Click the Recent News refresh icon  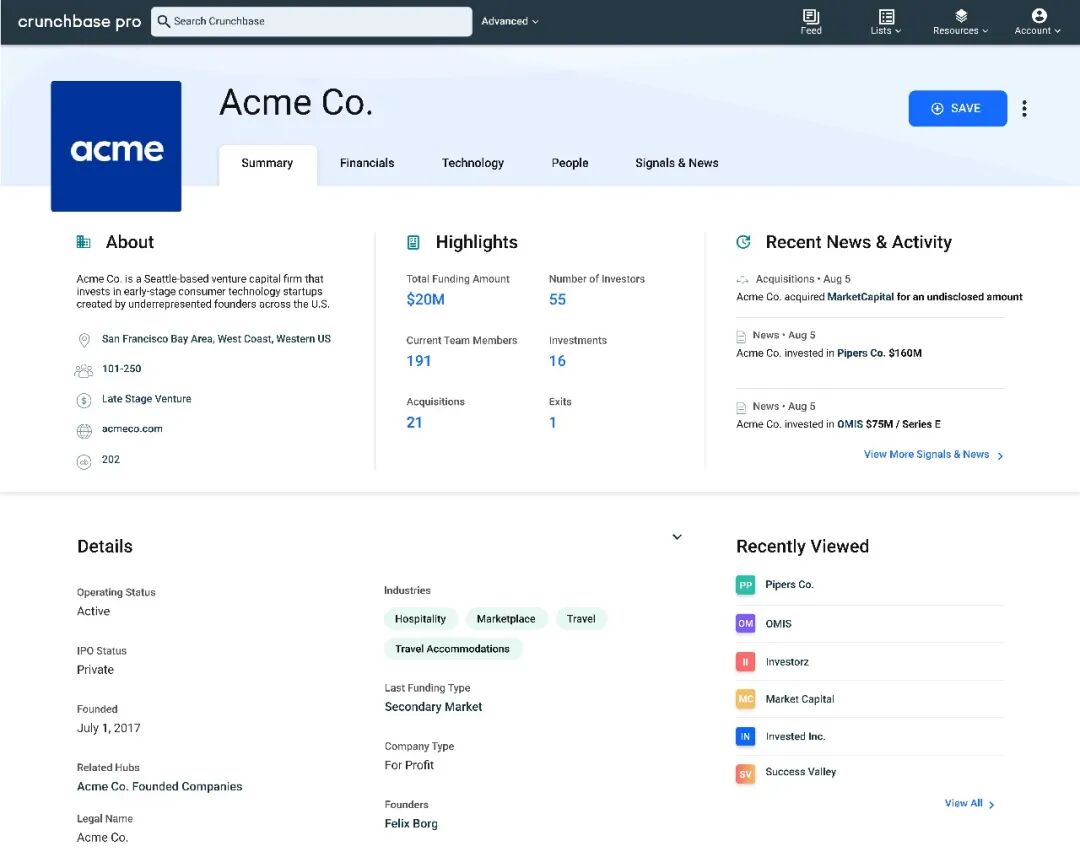coord(743,242)
